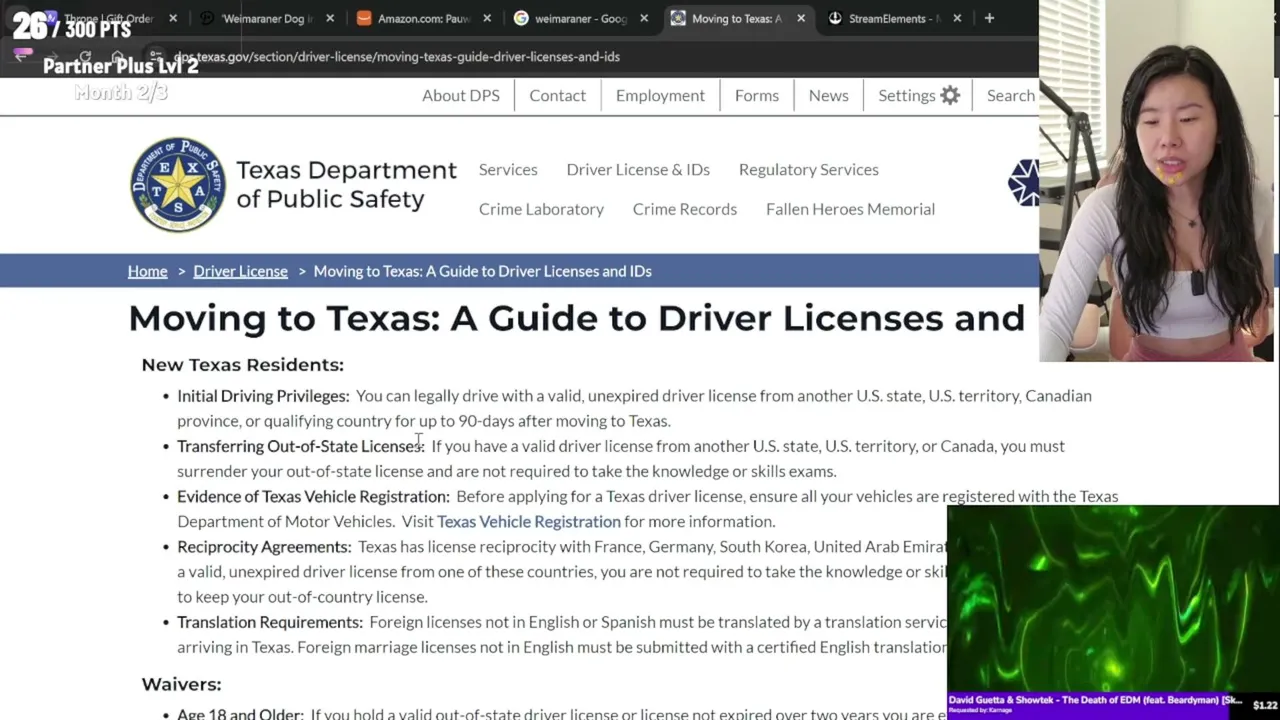Click the Texas Department of Public Safety title
Viewport: 1280px width, 720px height.
[x=346, y=184]
